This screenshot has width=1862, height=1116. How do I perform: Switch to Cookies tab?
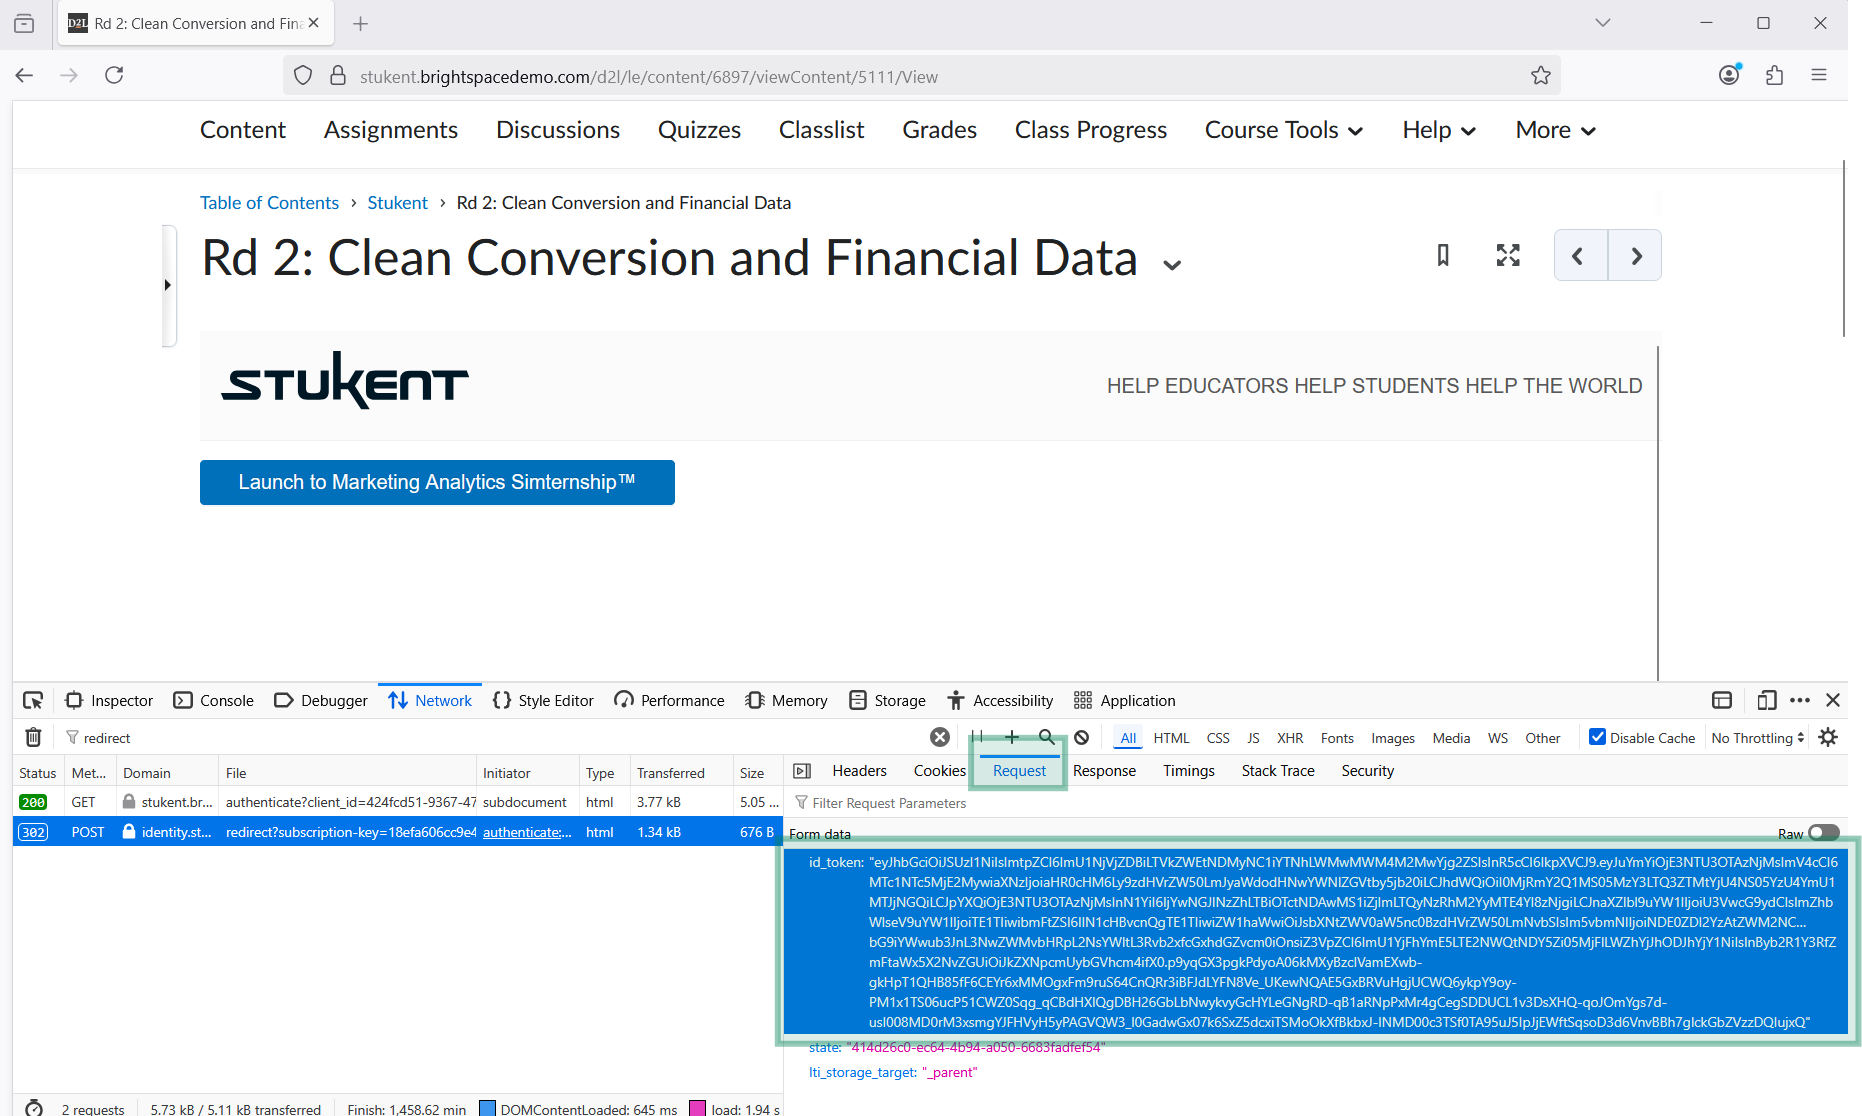[939, 770]
